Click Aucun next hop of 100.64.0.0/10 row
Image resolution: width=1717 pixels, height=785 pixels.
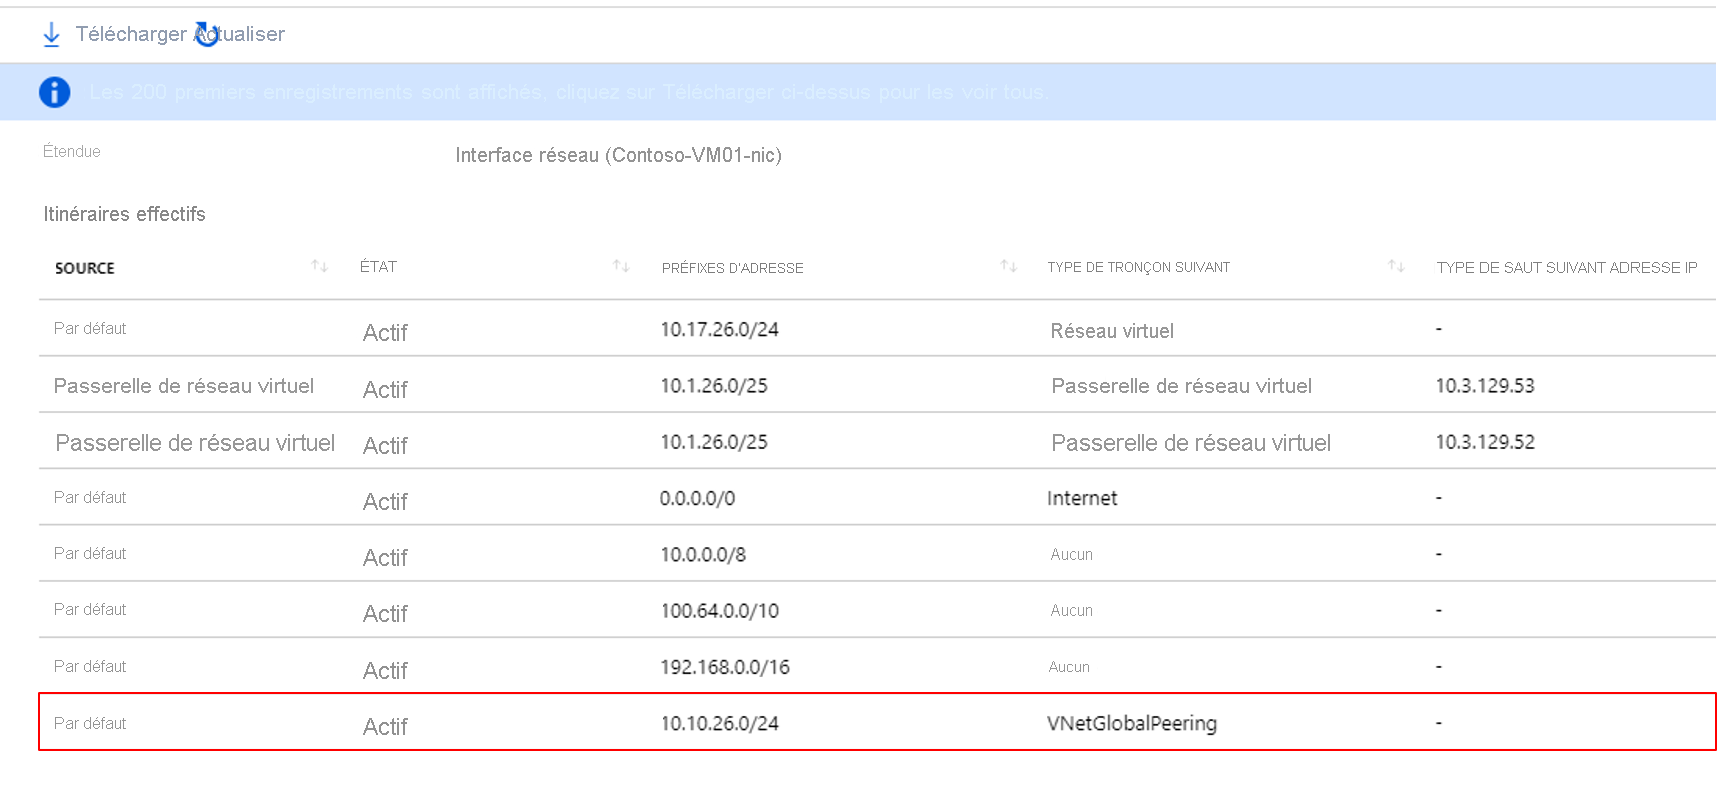tap(1071, 610)
